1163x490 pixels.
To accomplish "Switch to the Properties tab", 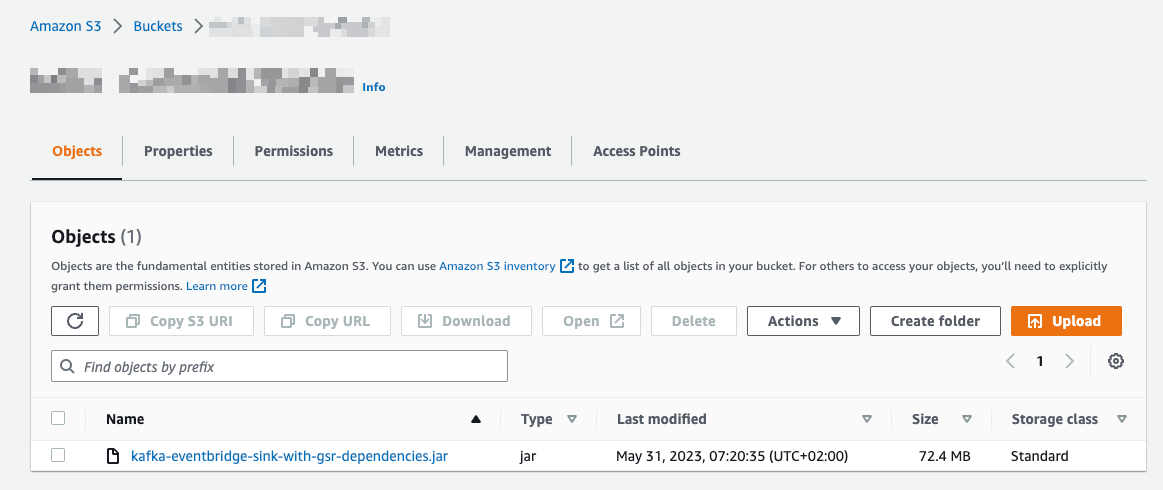I will 178,151.
